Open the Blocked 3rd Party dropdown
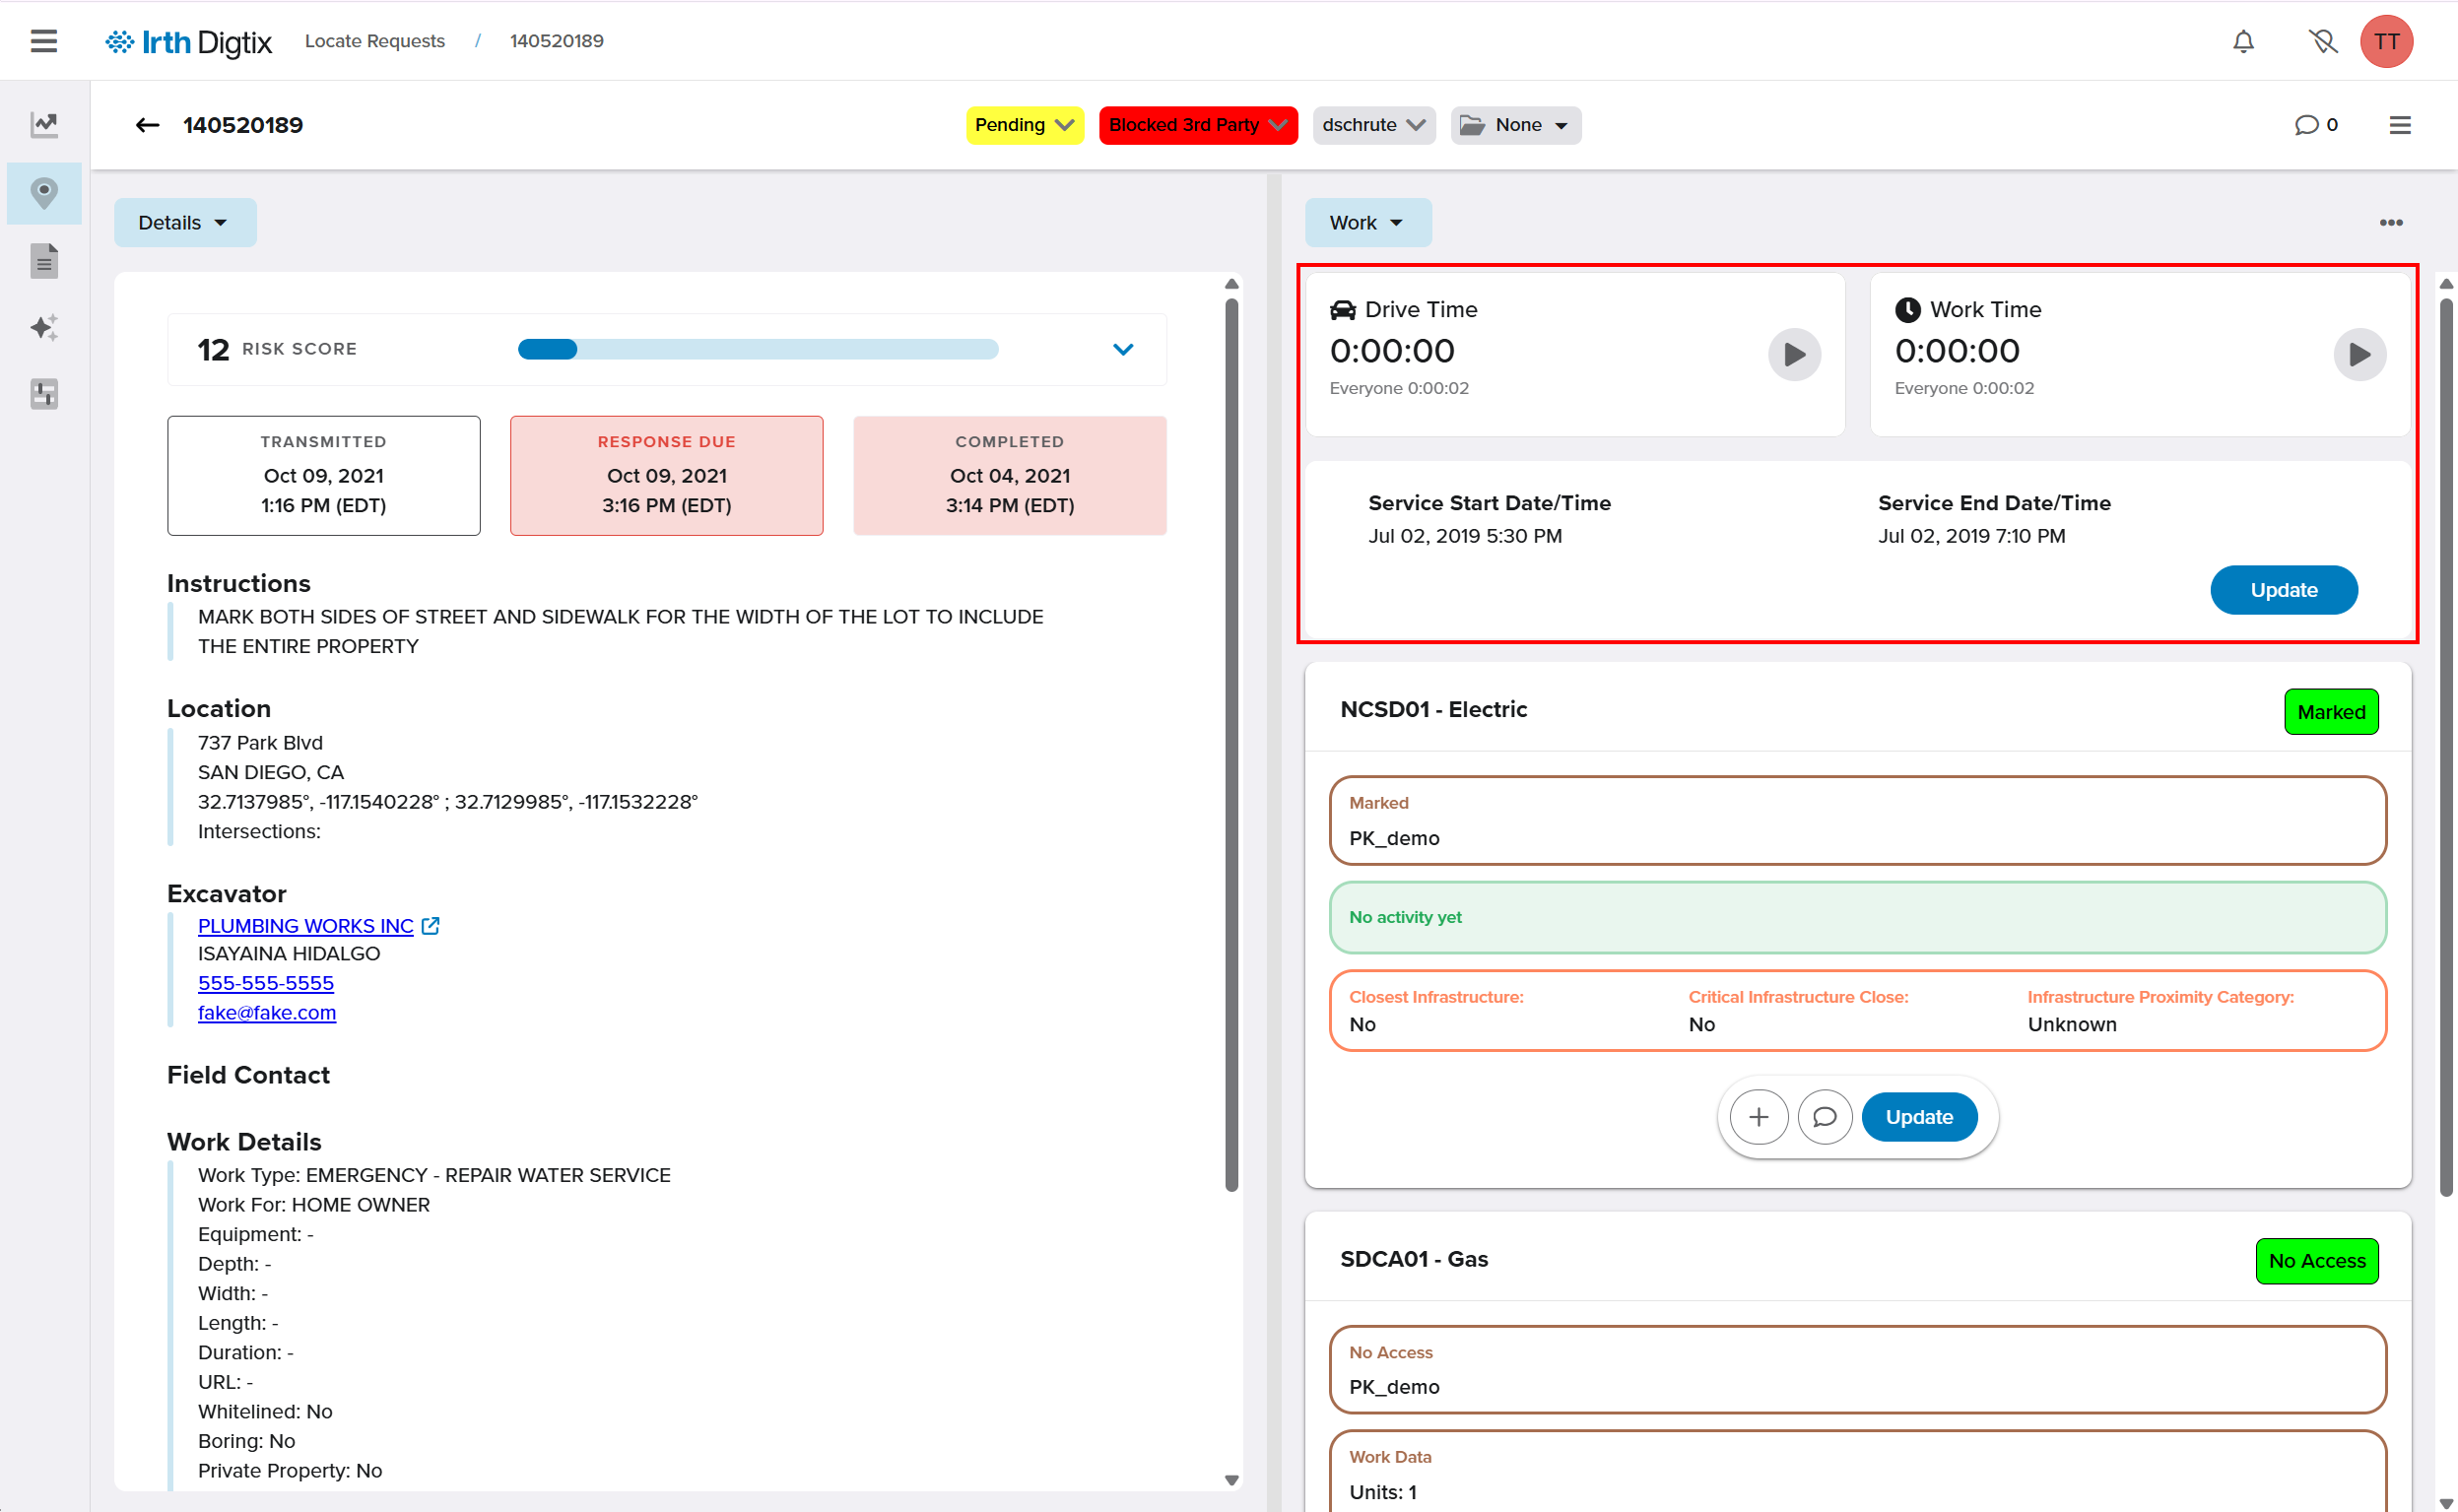The image size is (2458, 1512). pyautogui.click(x=1197, y=125)
